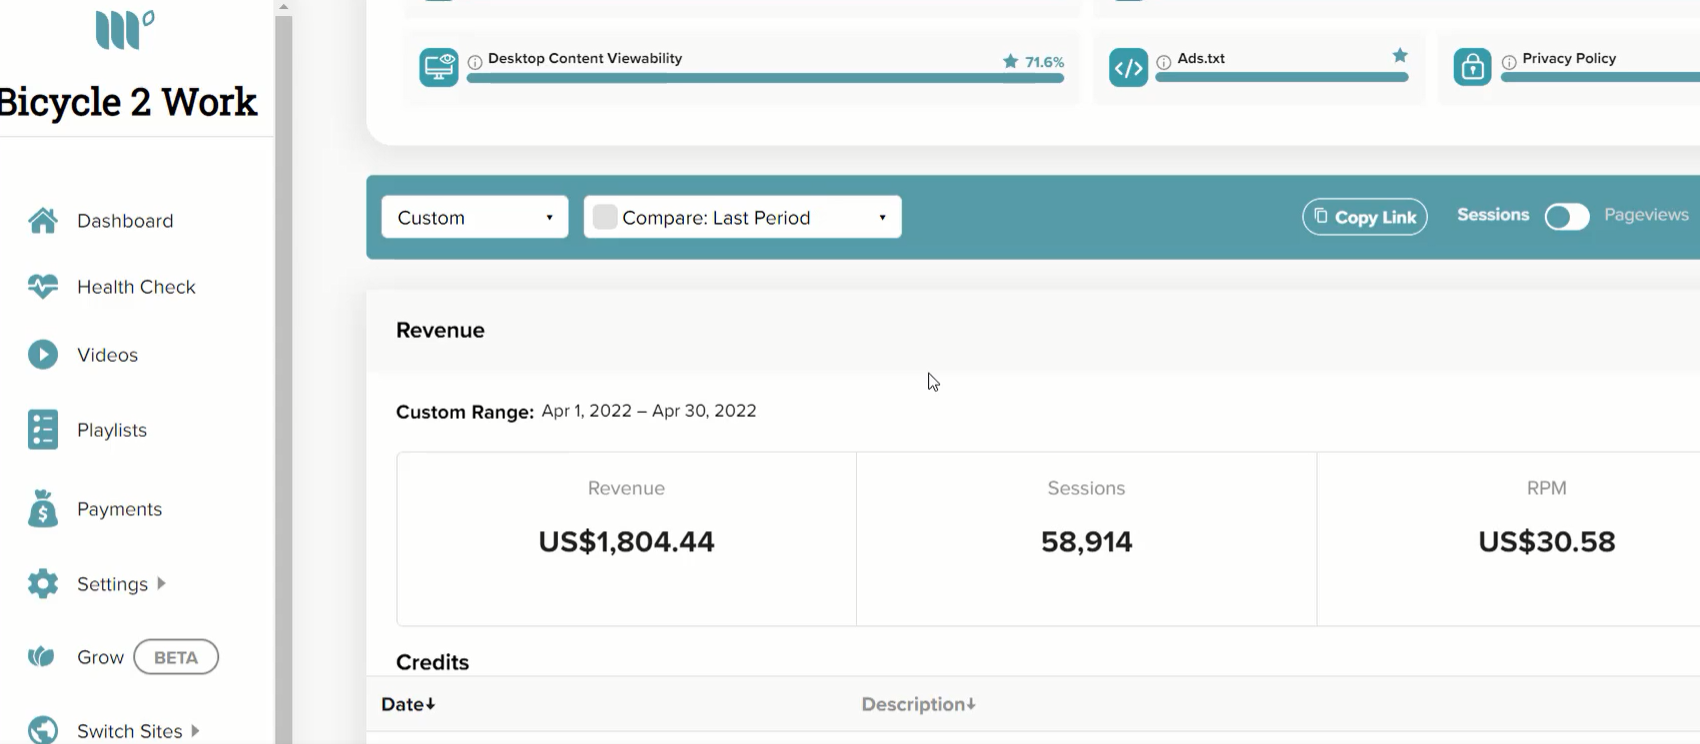Click the date range Apr 1, 2022 – Apr 30, 2022
1700x744 pixels.
[x=649, y=411]
